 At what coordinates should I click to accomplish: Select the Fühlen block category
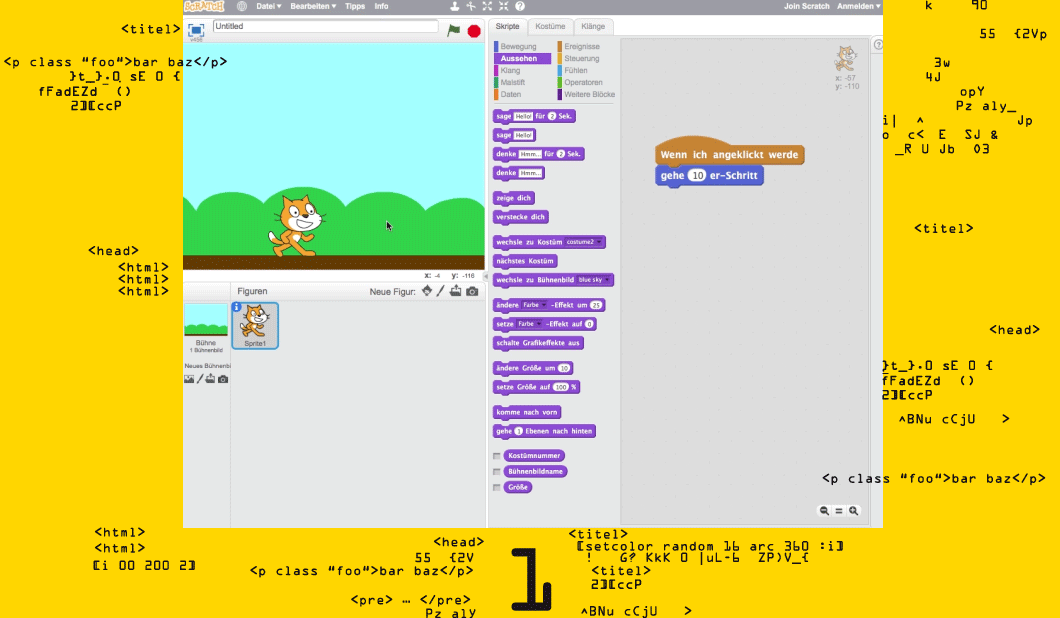pyautogui.click(x=575, y=70)
